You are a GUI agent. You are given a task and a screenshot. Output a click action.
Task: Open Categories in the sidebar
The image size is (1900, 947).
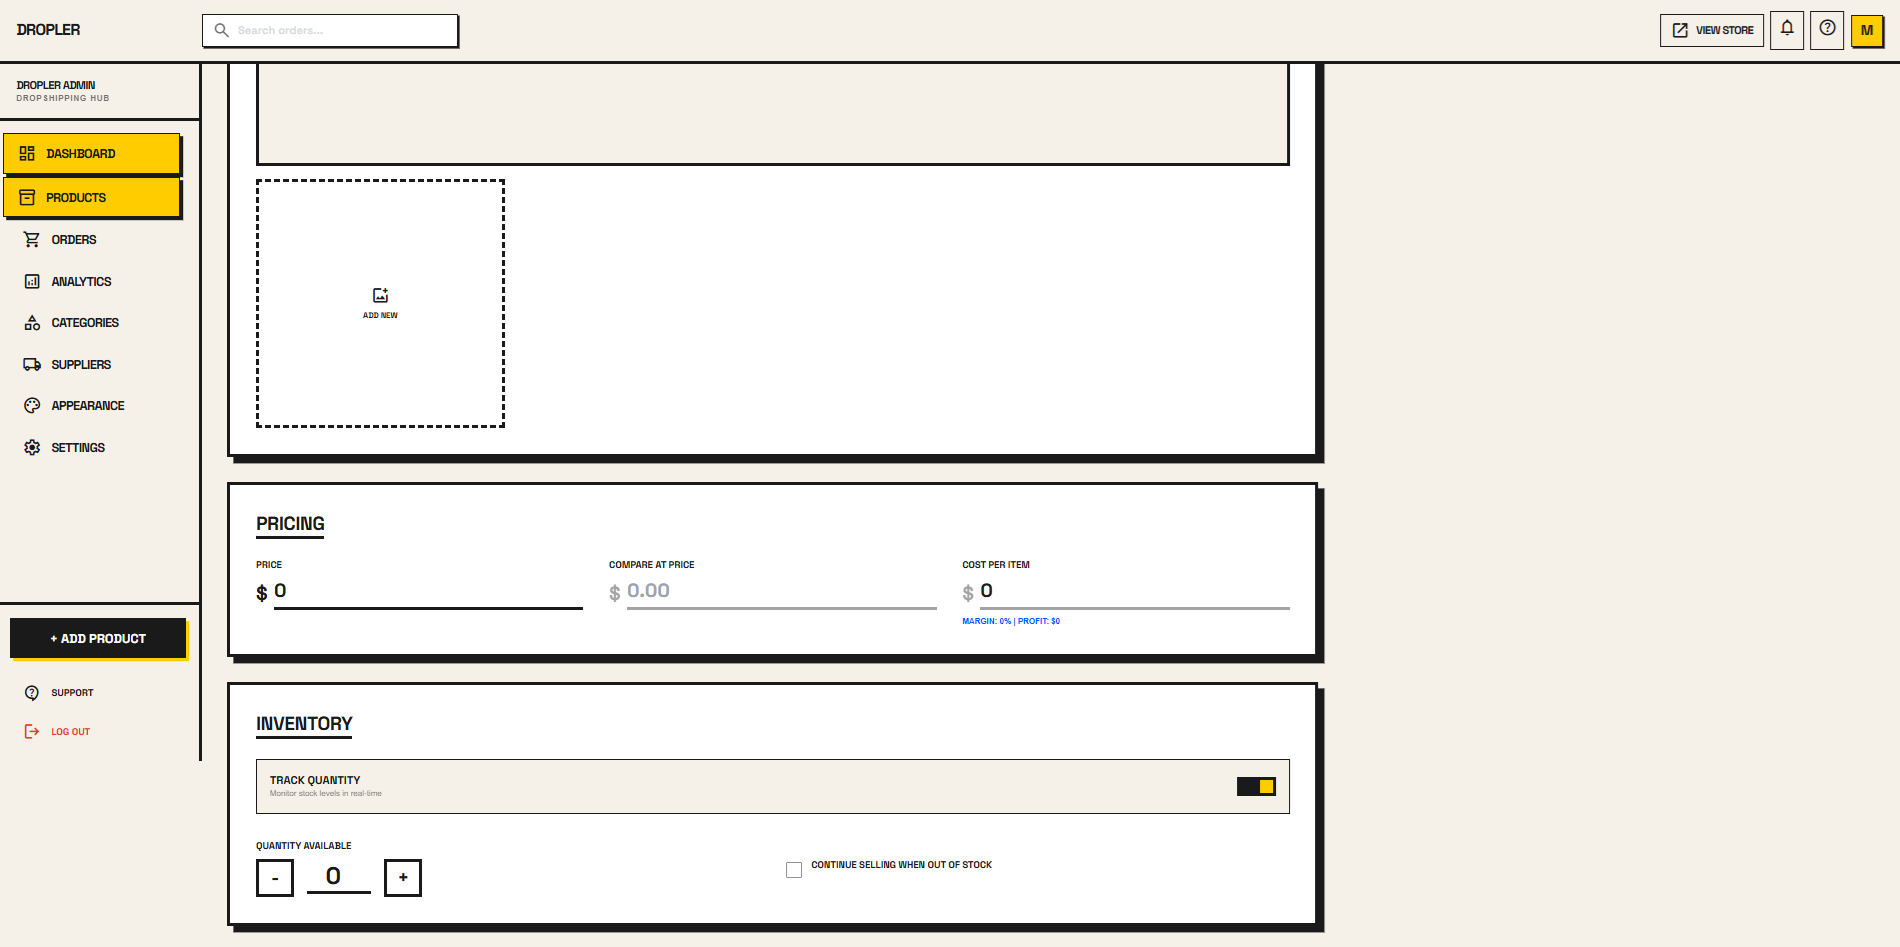pos(85,323)
